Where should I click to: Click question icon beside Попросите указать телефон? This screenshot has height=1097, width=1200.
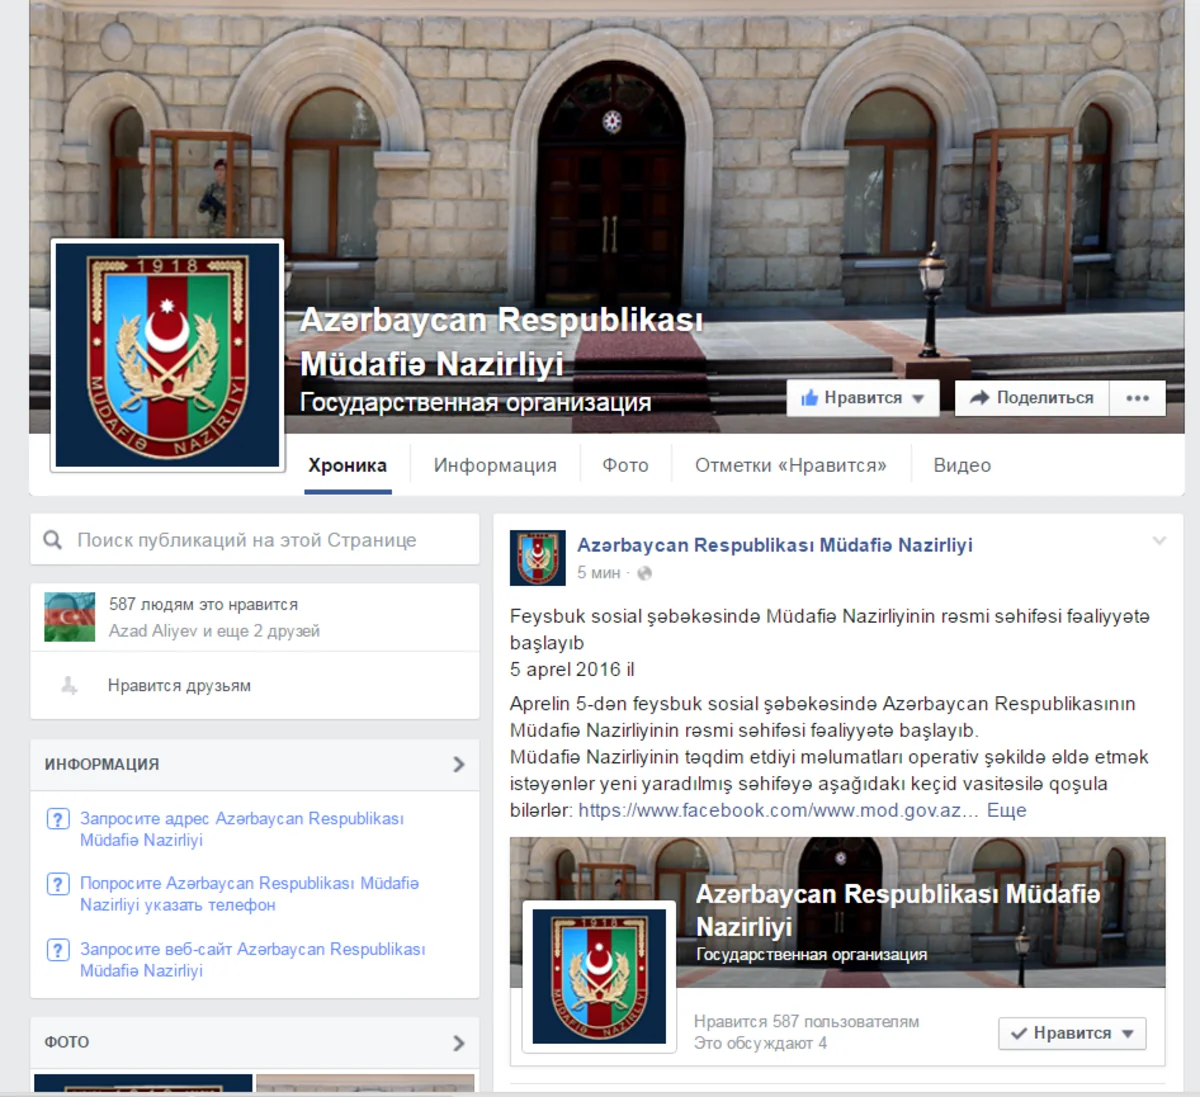58,884
